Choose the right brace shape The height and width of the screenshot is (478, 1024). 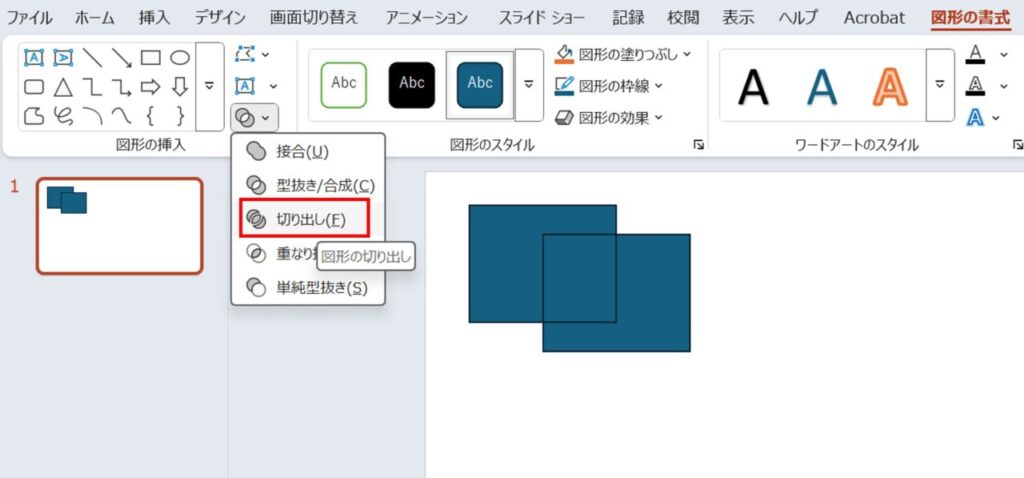tap(180, 116)
